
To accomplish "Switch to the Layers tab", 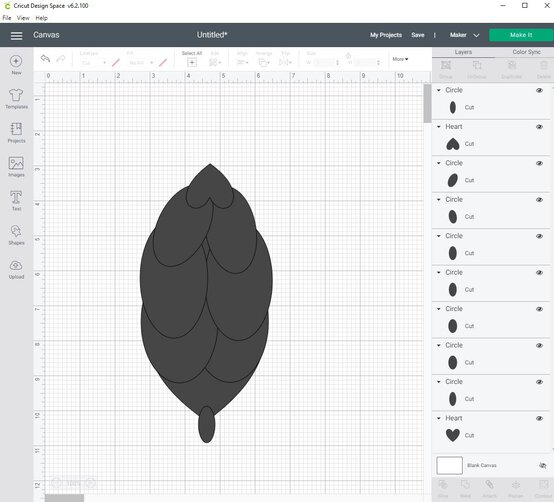I will (463, 52).
